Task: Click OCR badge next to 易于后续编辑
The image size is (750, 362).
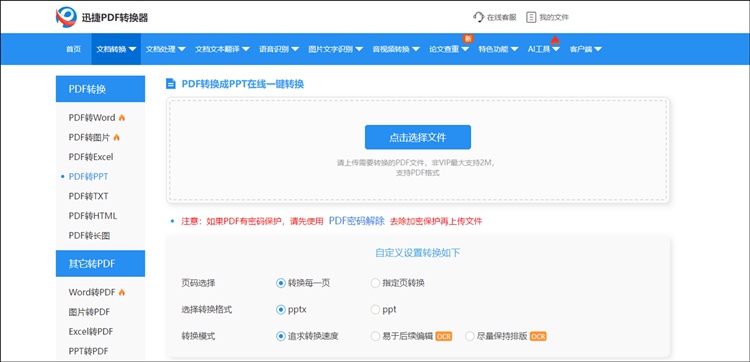Action: [x=443, y=336]
